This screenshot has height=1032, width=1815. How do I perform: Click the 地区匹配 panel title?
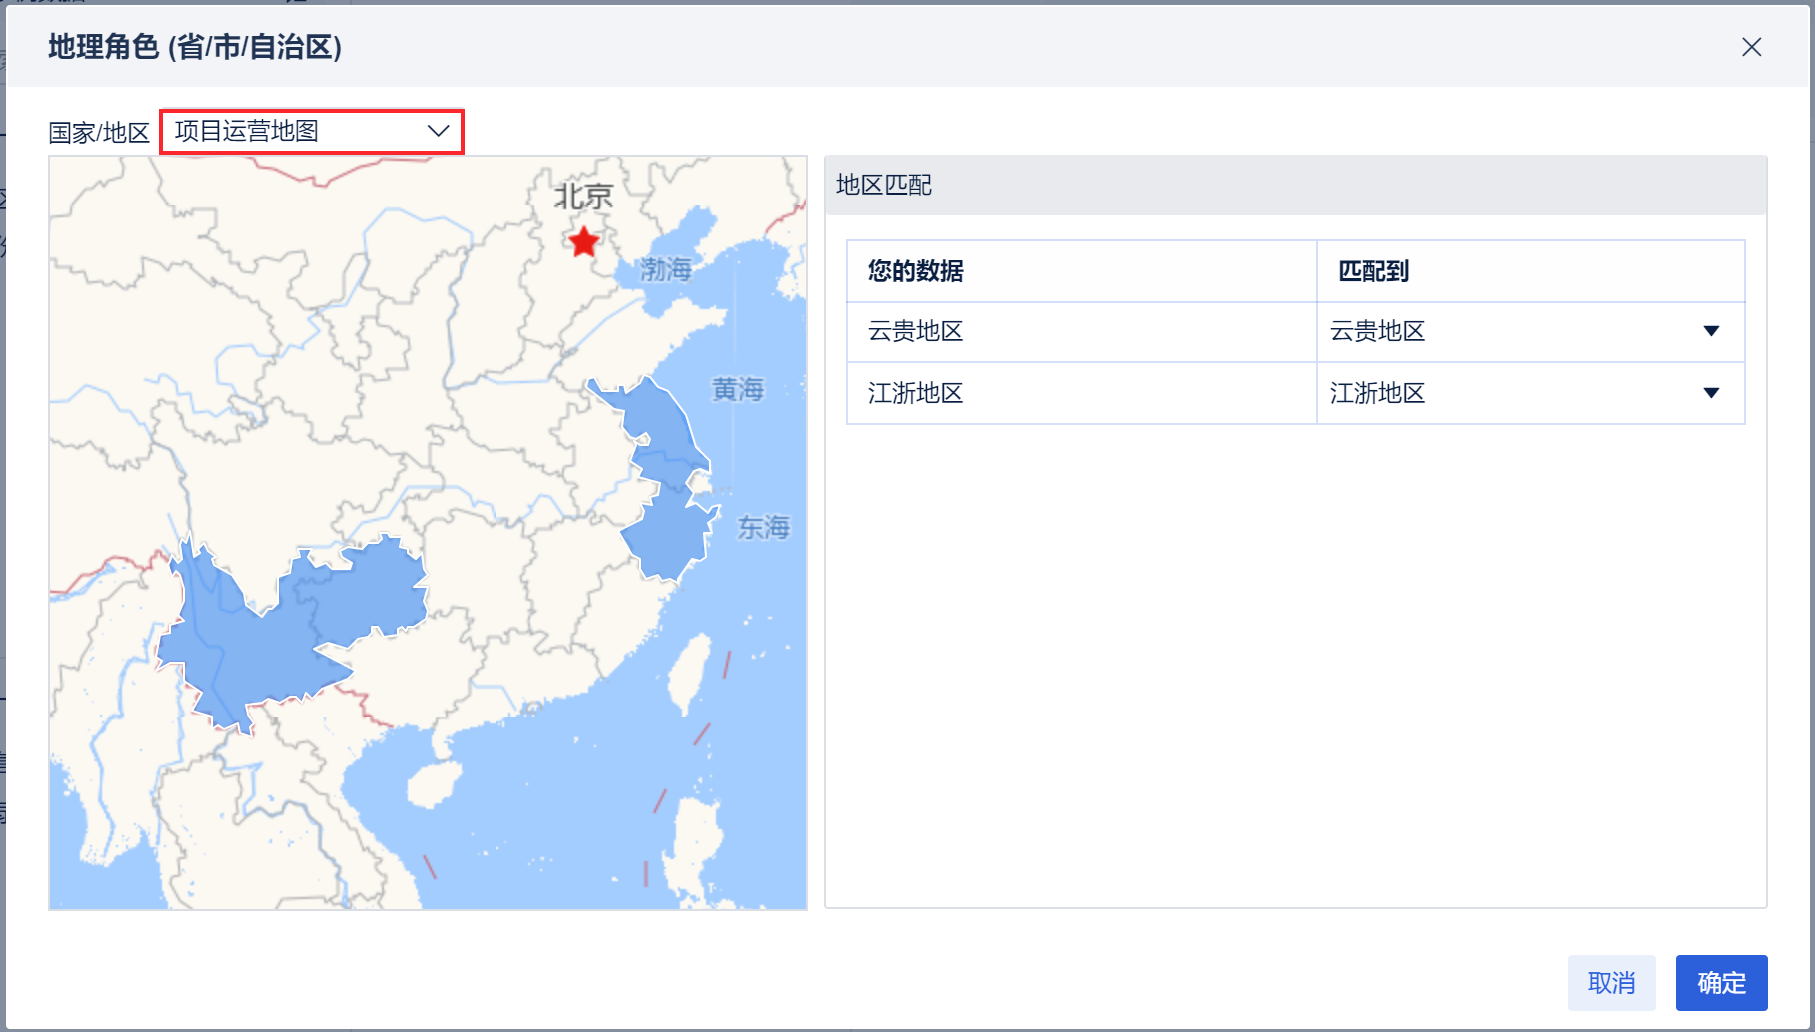[x=884, y=185]
